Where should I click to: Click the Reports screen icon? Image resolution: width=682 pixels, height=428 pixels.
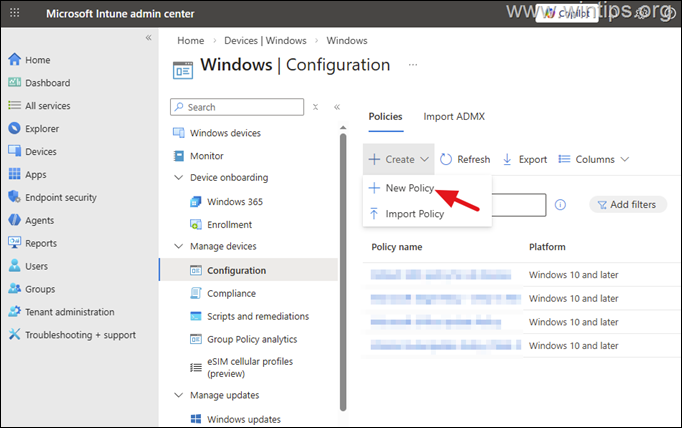click(x=14, y=243)
